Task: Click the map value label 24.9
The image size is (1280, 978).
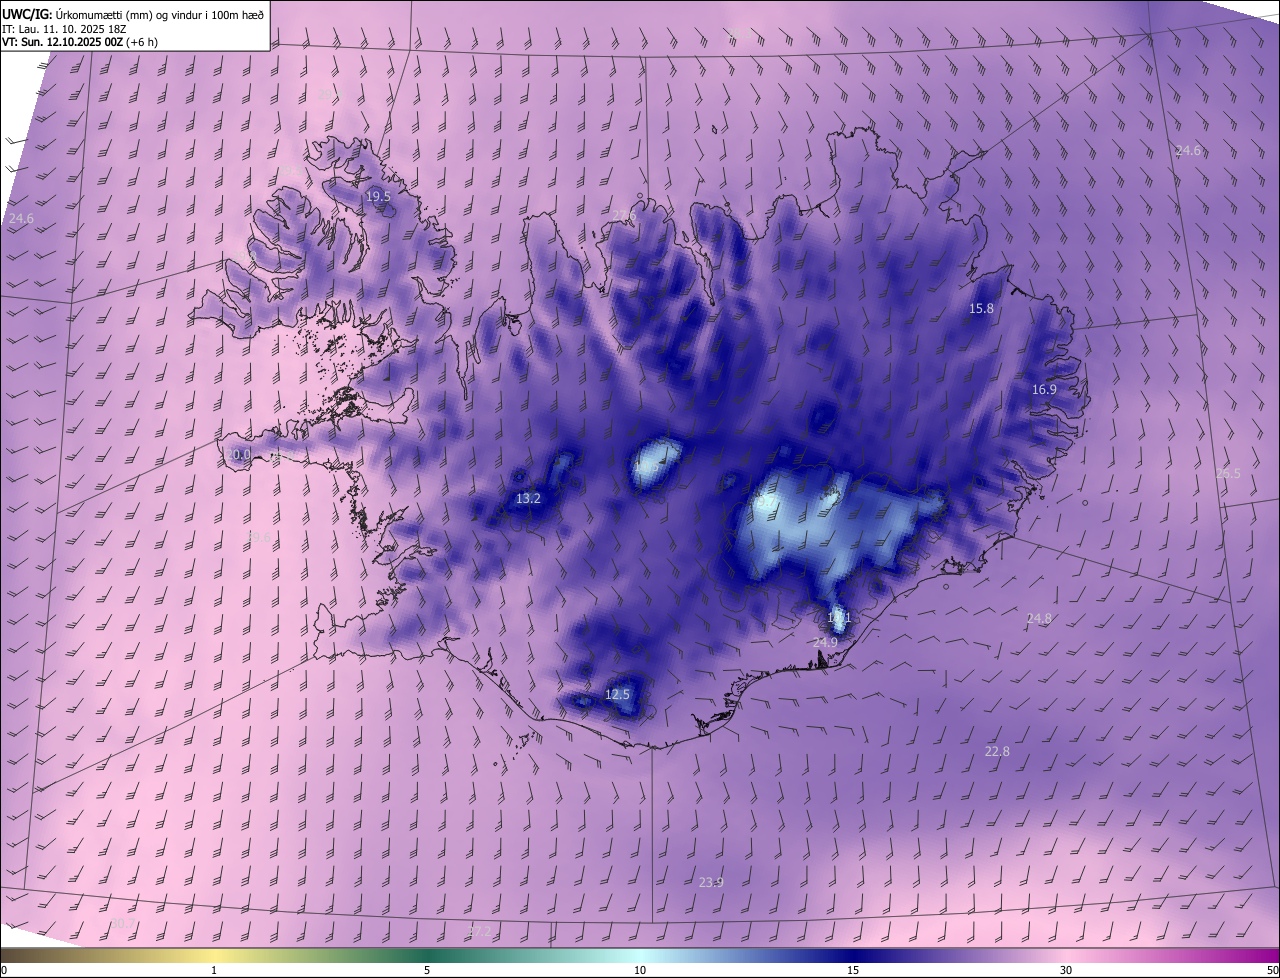Action: [825, 642]
